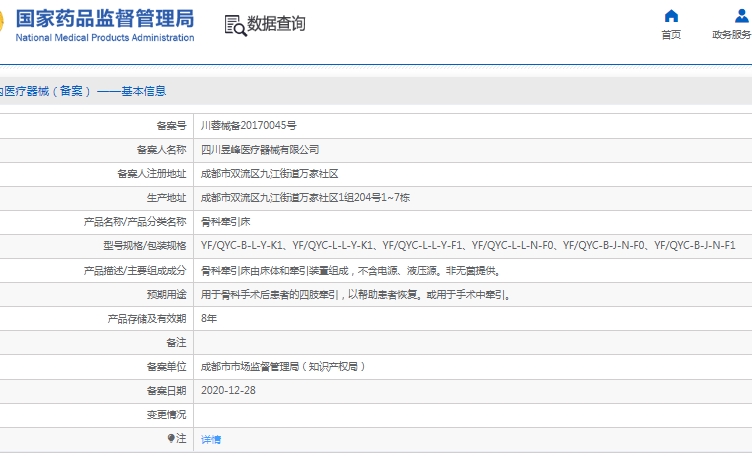
Task: Click the product name 骨科牵引床
Action: tap(225, 222)
